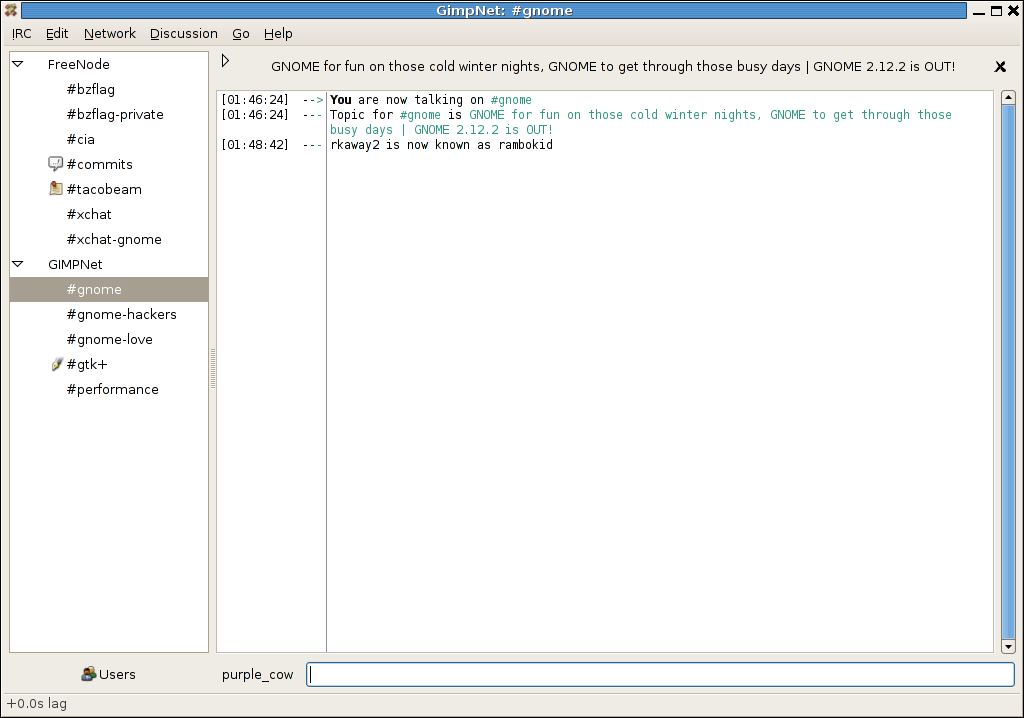Select the highlighted #gnome channel row
Screen dimensions: 1024x718
point(109,289)
